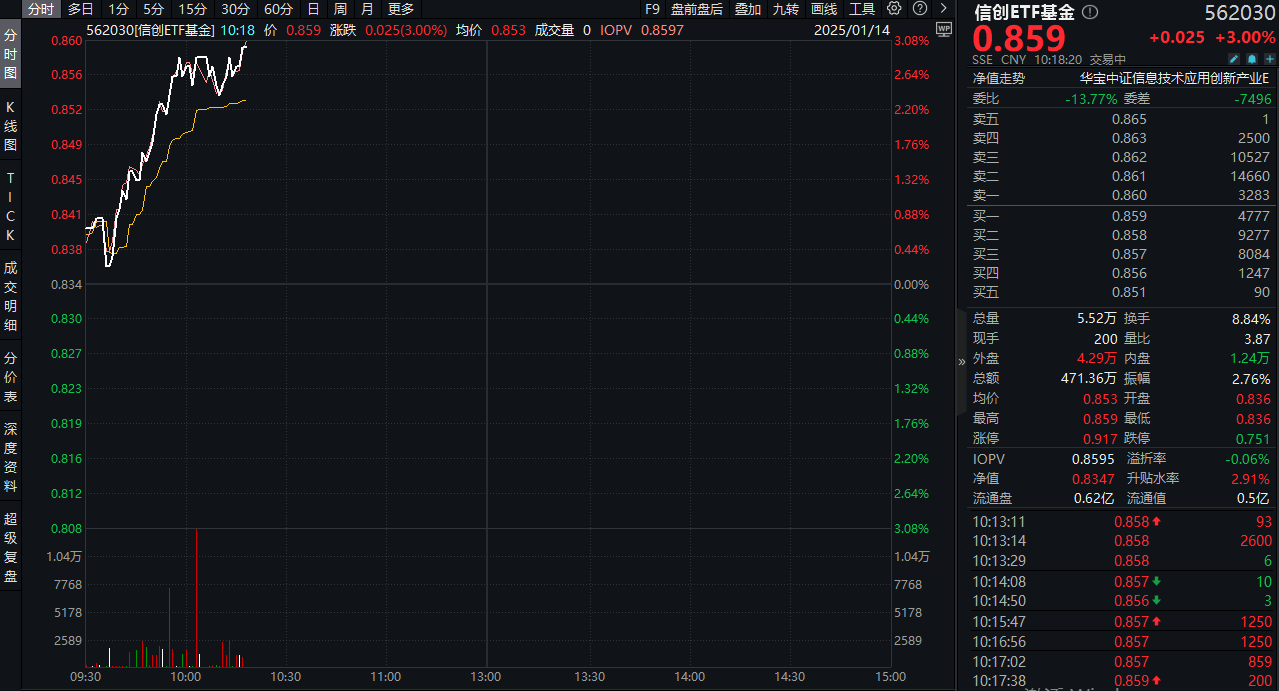Click the 买四 price 0.856 row

[x=1121, y=273]
